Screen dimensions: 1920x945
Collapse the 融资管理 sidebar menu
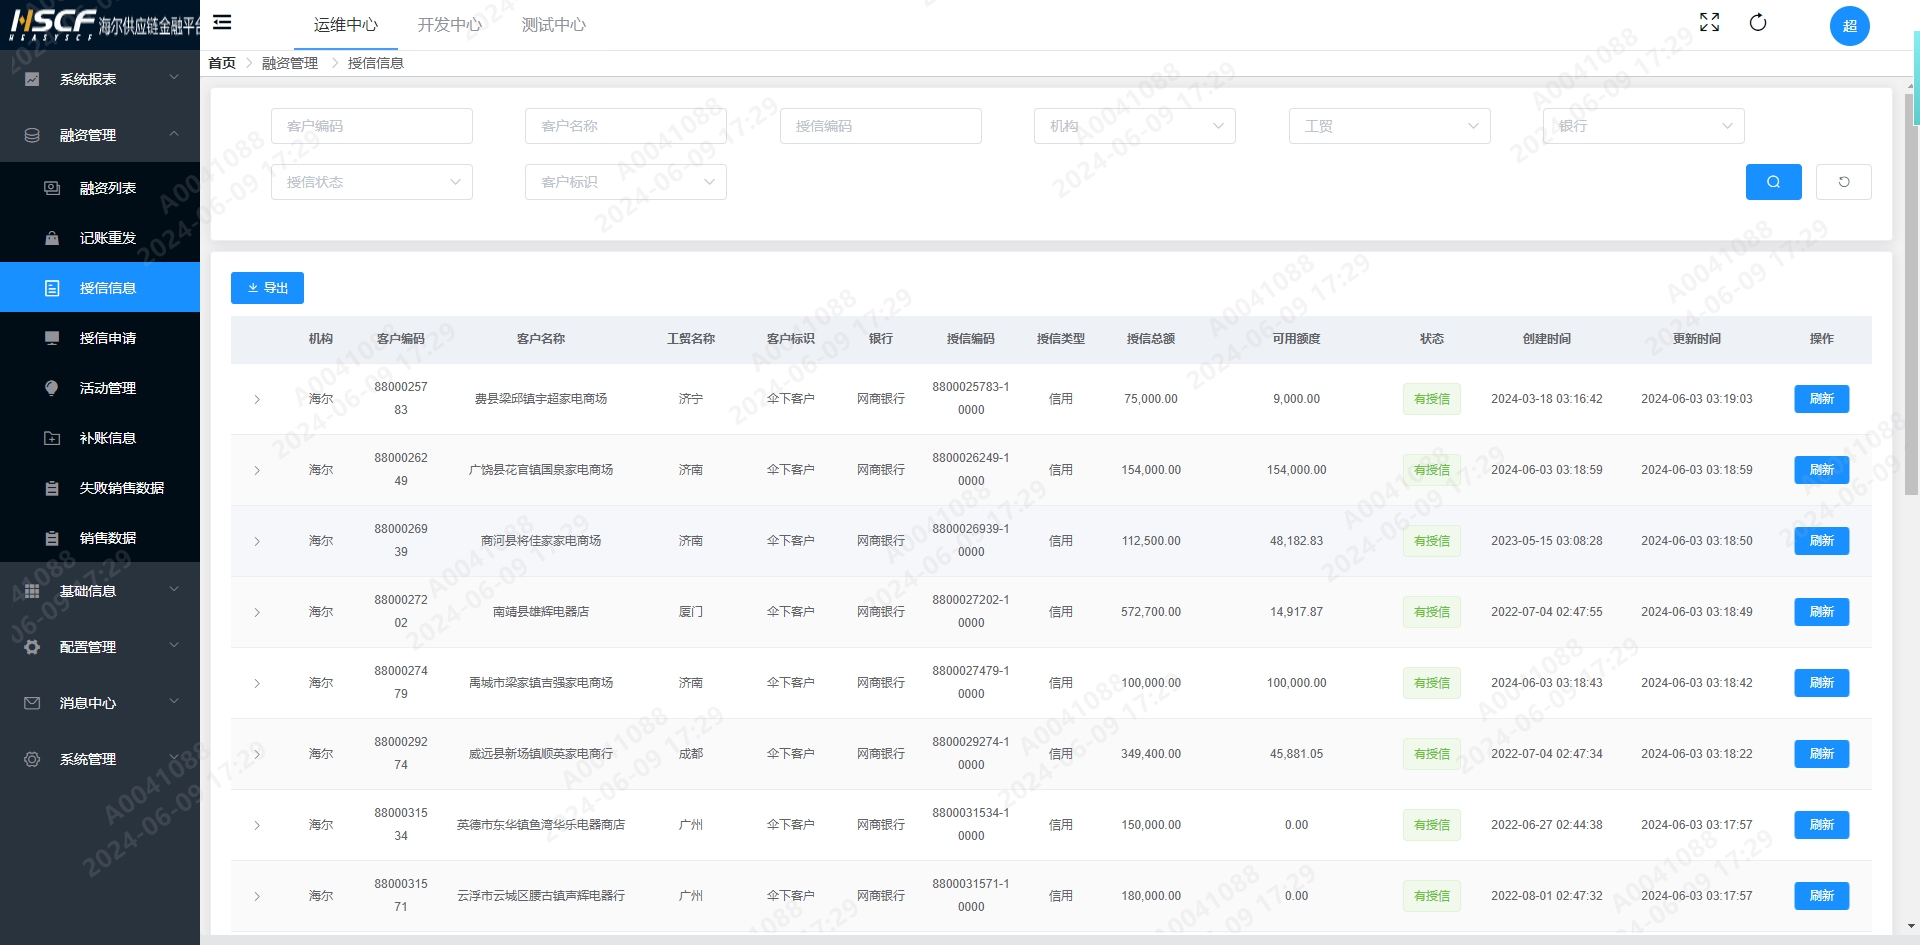[100, 135]
